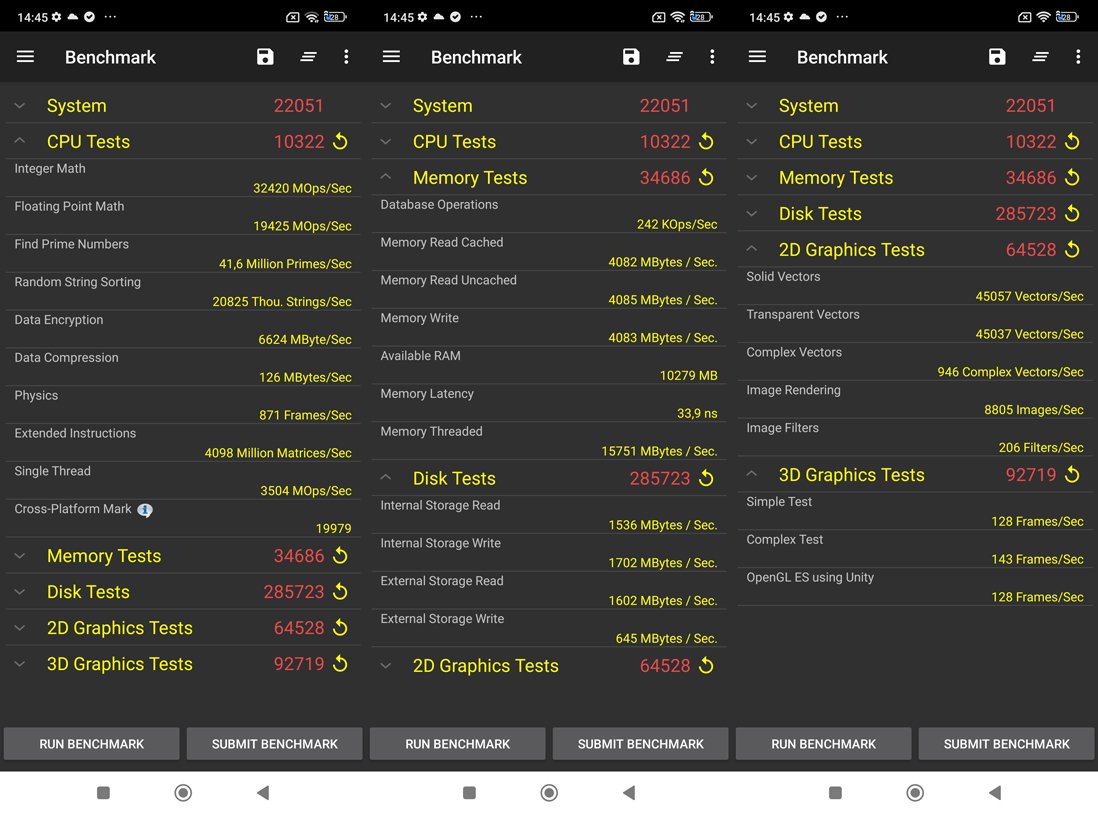Tap RUN BENCHMARK in middle screen
The image size is (1098, 814).
[x=457, y=743]
